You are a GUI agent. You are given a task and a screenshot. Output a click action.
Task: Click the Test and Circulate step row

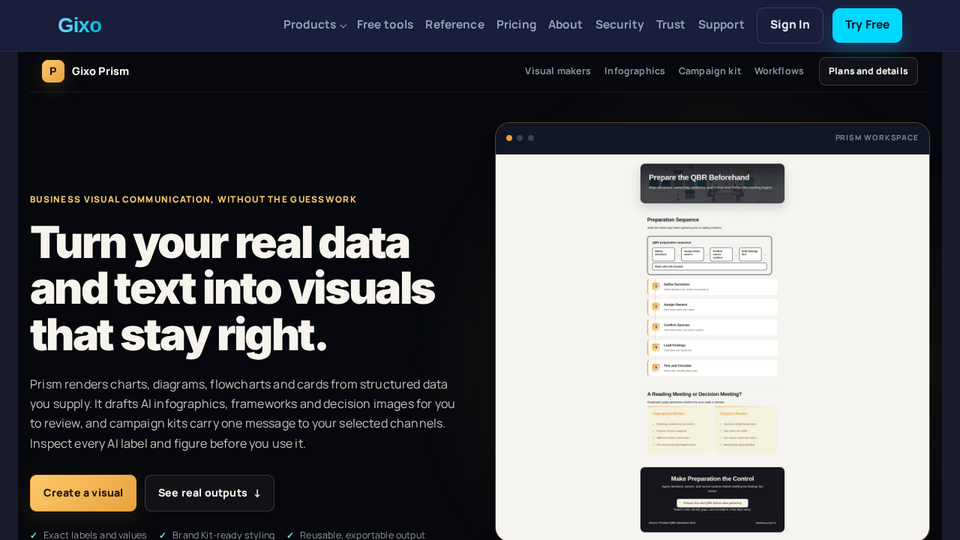(712, 368)
